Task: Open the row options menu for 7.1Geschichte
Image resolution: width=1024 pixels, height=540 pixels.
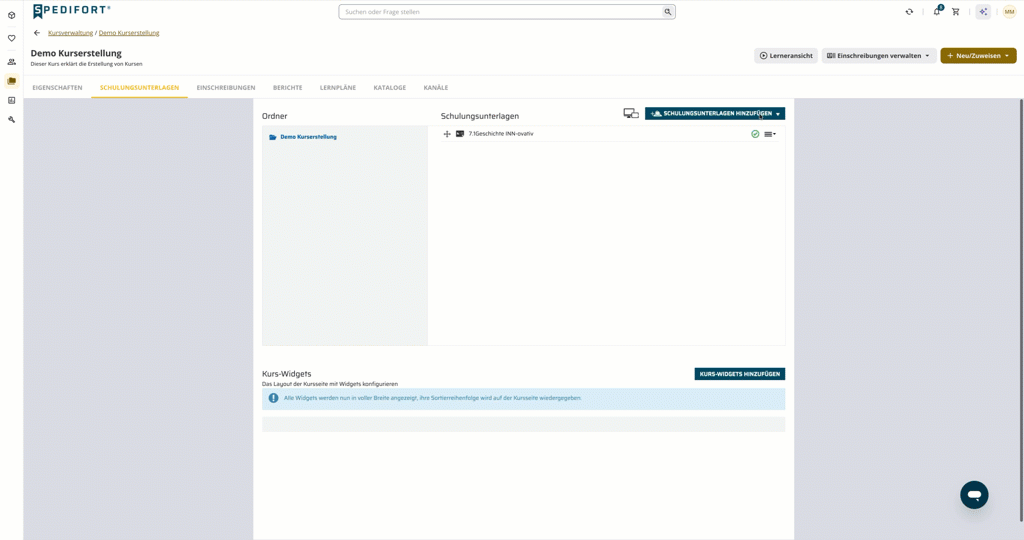Action: point(770,134)
